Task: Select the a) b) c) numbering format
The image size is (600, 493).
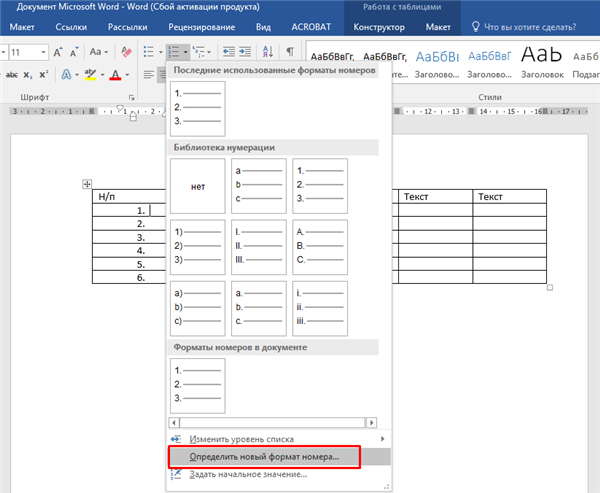Action: tap(198, 309)
